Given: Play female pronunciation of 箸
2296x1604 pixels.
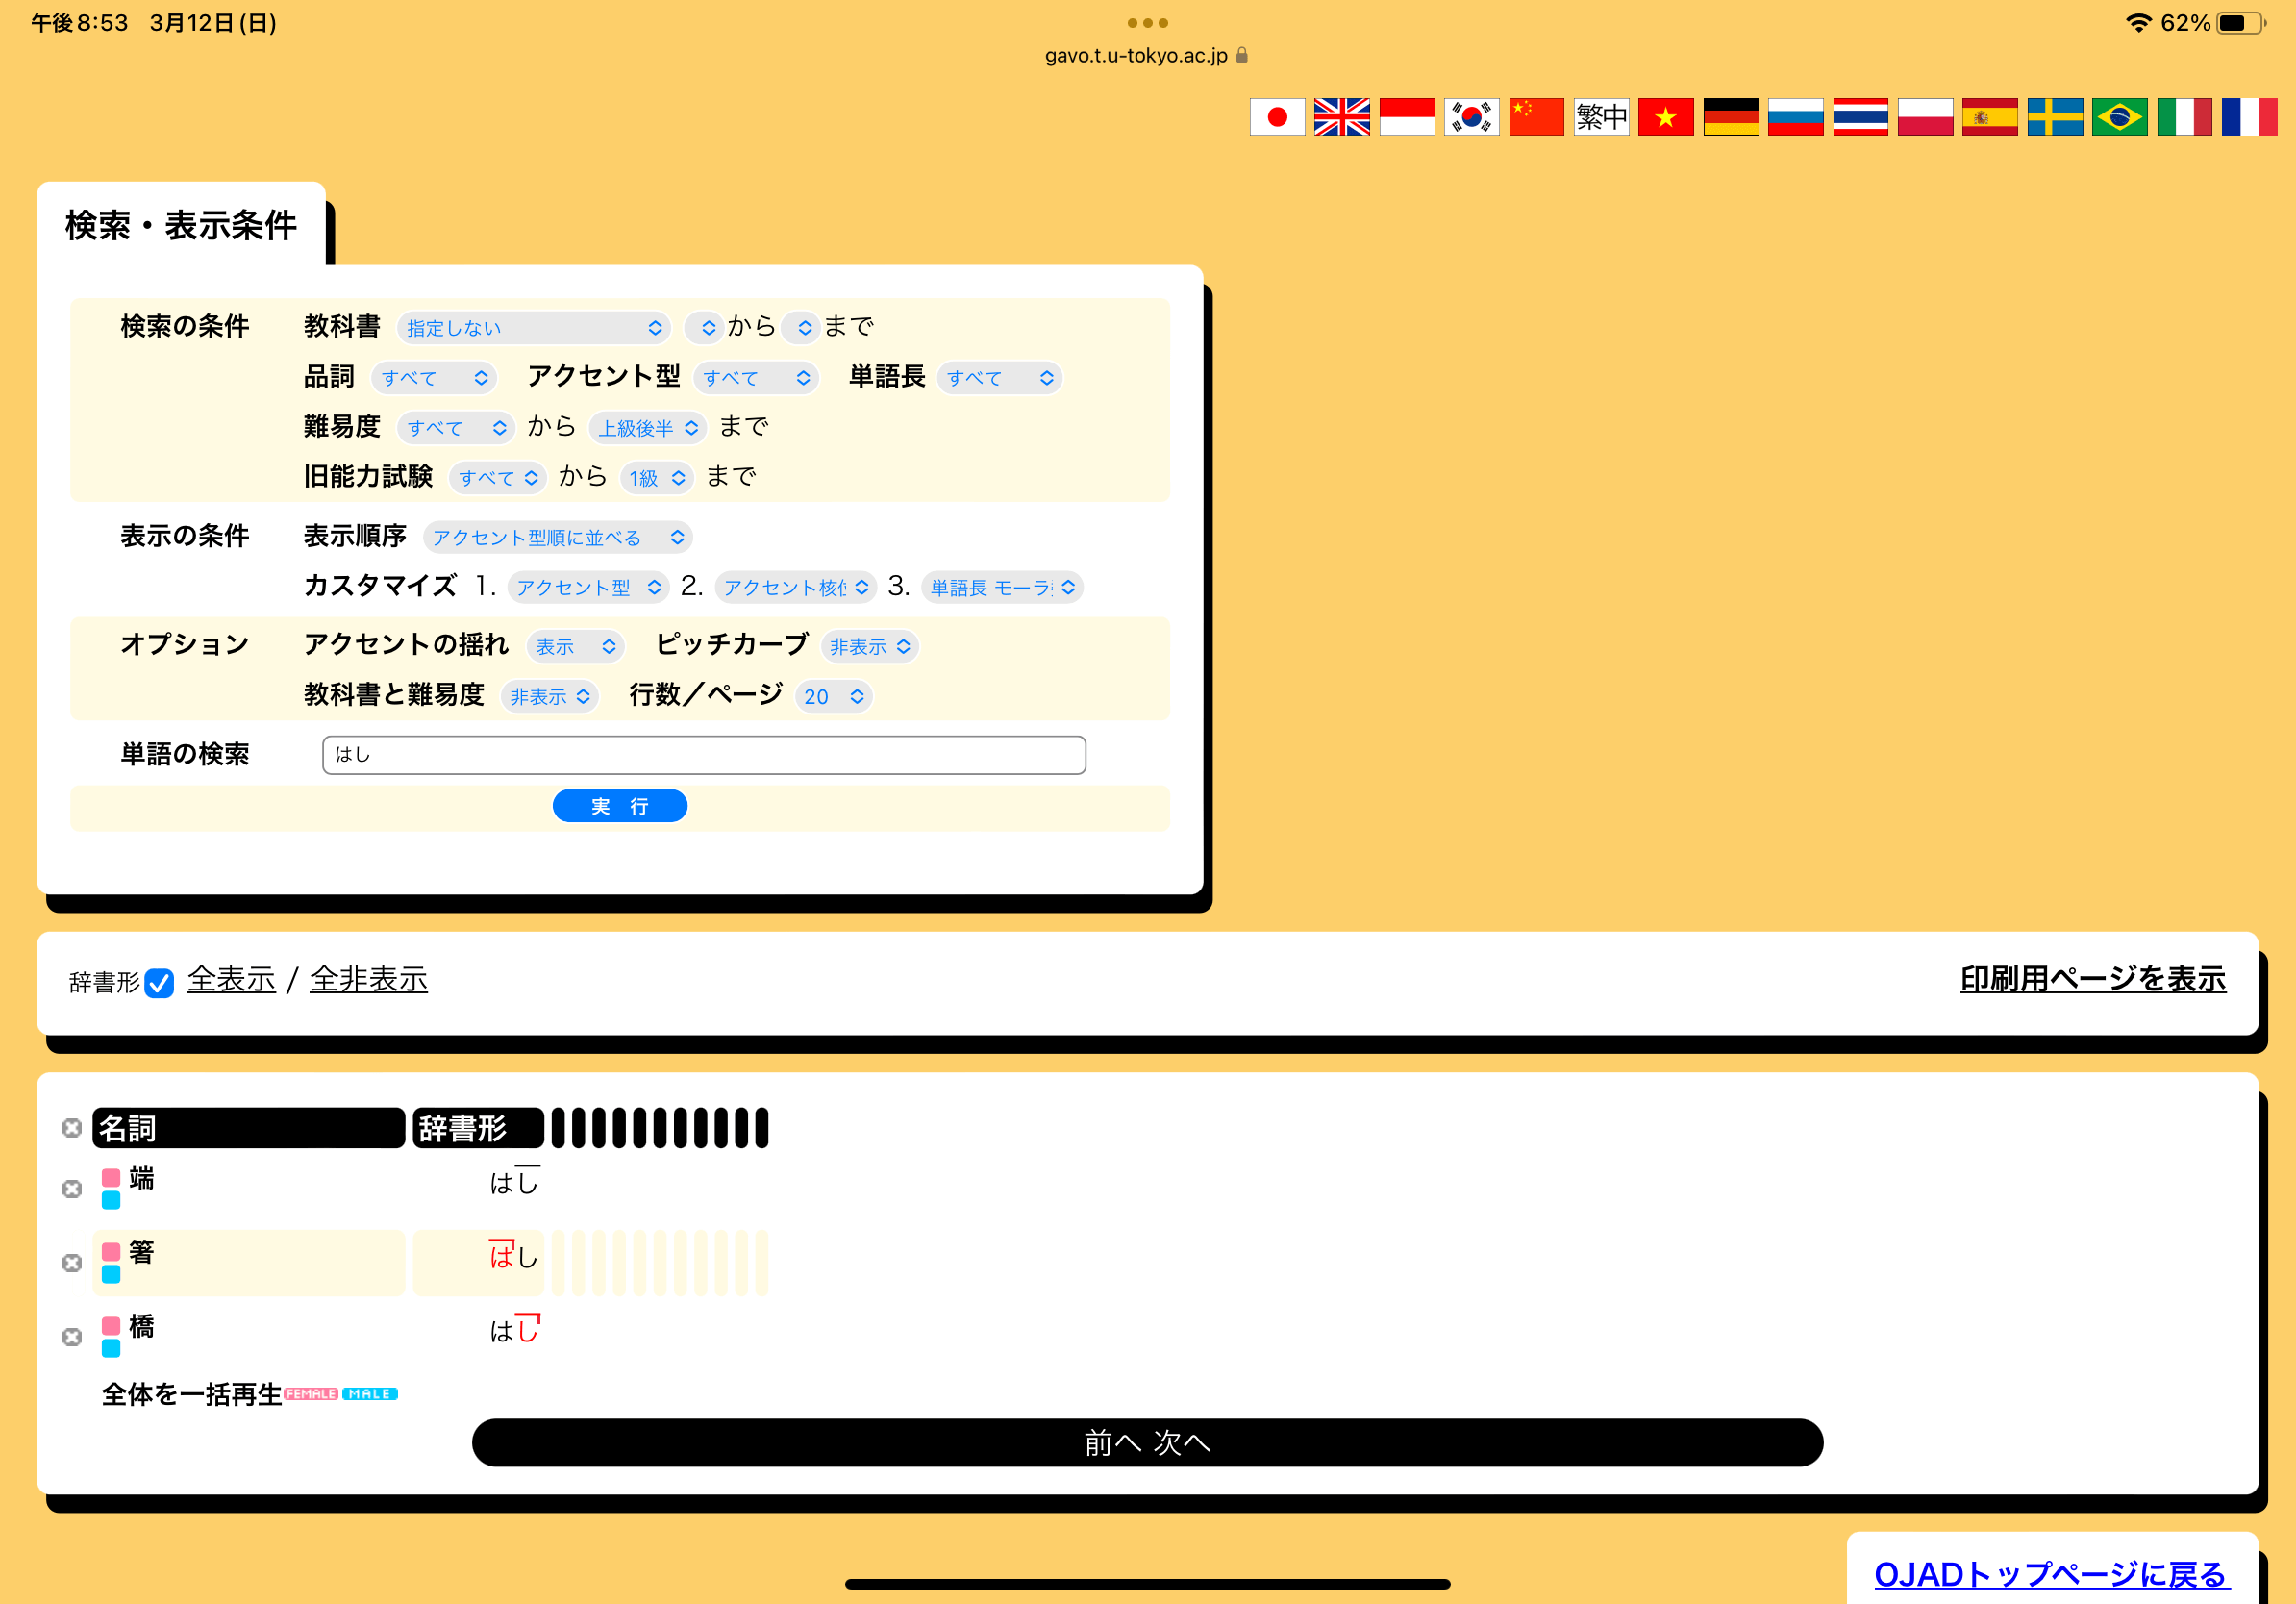Looking at the screenshot, I should (x=110, y=1251).
